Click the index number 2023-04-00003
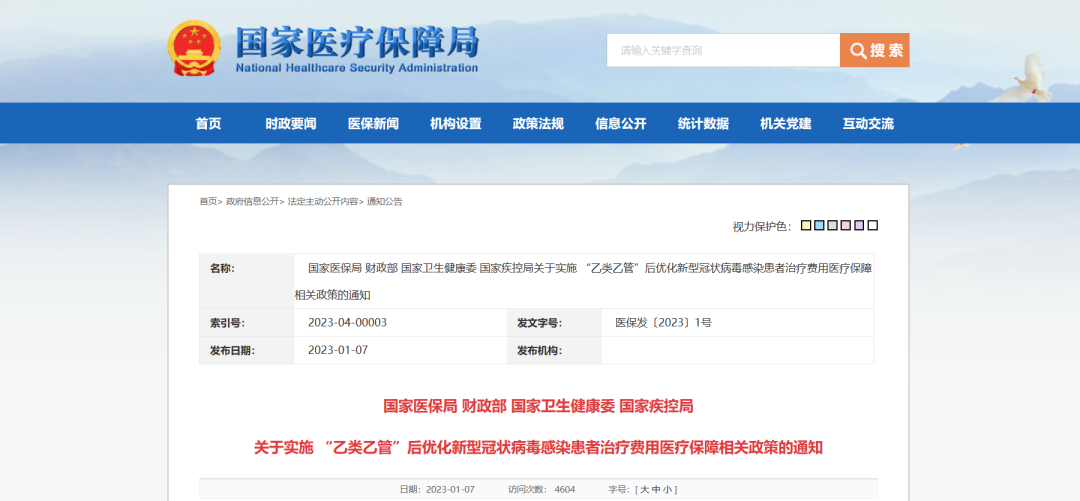 pos(347,323)
